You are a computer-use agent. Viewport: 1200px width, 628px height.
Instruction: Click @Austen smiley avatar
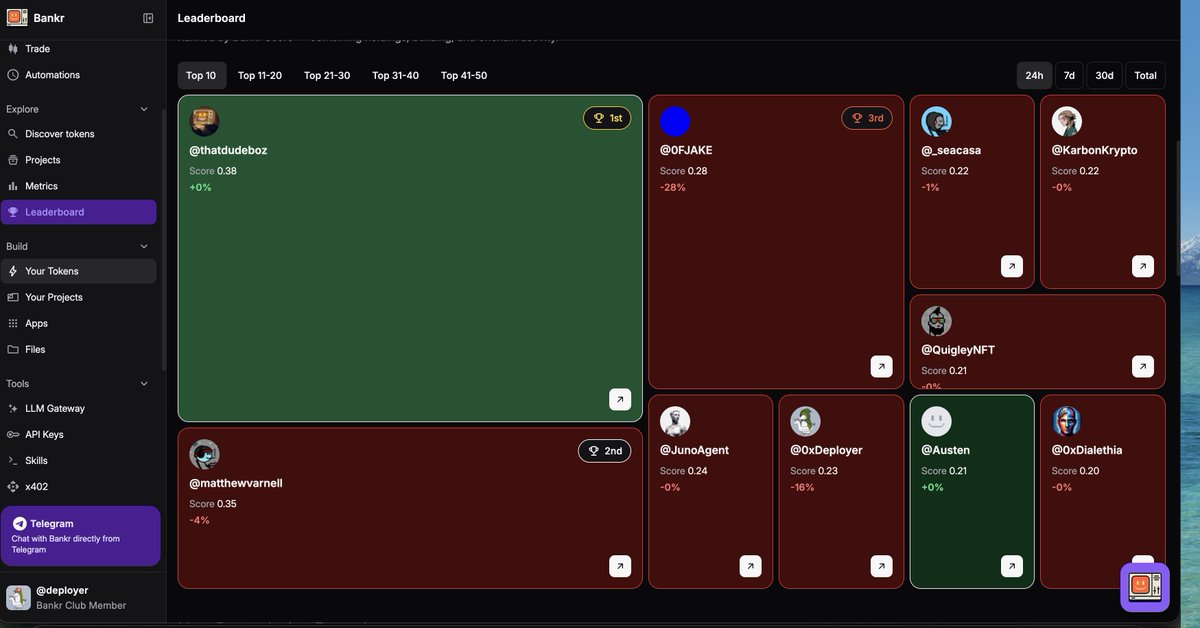936,421
